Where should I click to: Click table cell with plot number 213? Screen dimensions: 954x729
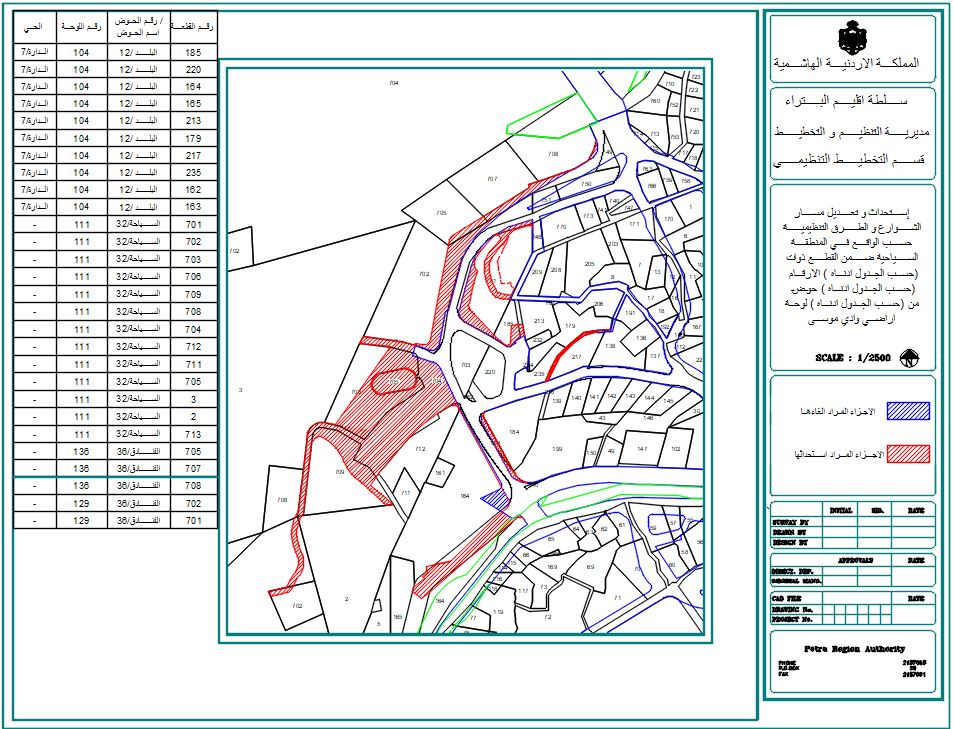tap(193, 120)
